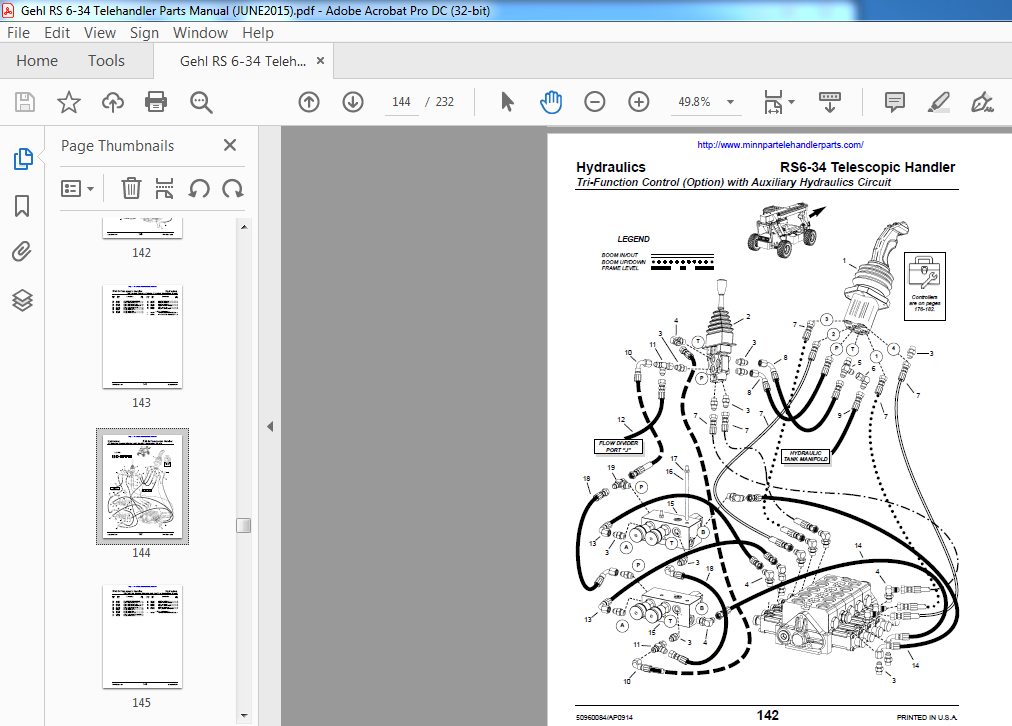The height and width of the screenshot is (726, 1012).
Task: Open the Layers sidebar panel
Action: click(x=23, y=300)
